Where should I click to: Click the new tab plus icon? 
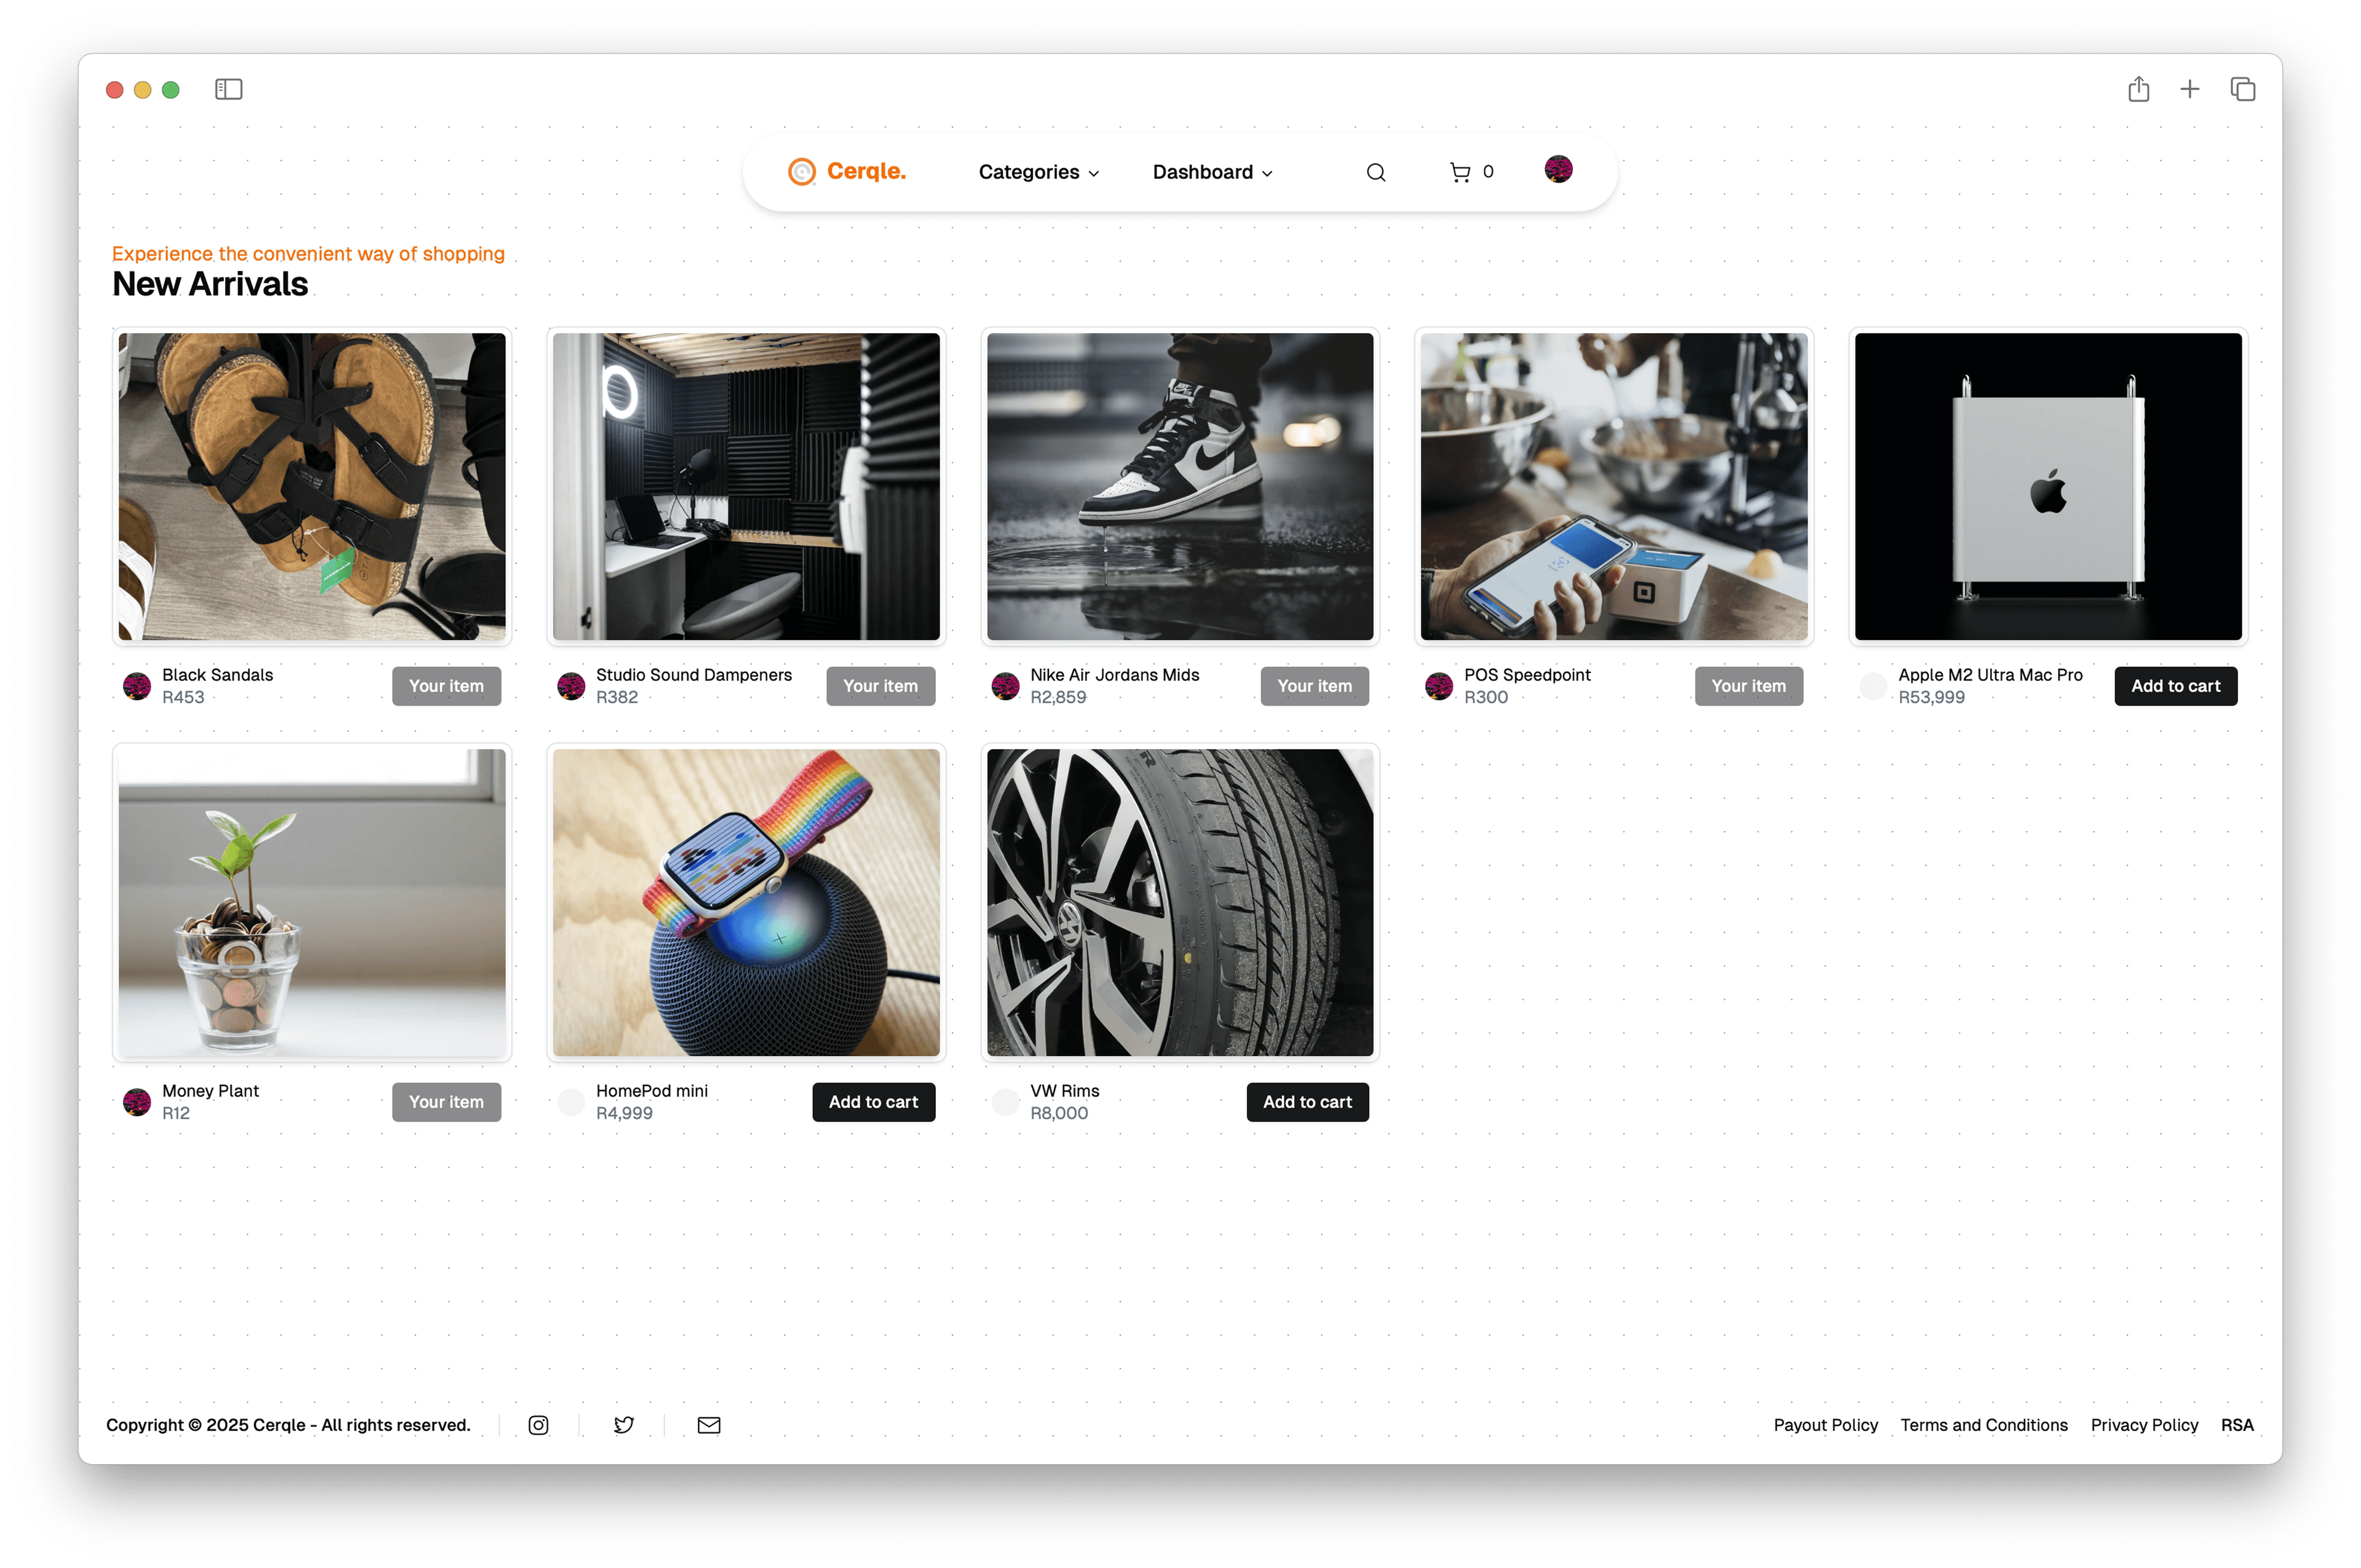[2190, 89]
